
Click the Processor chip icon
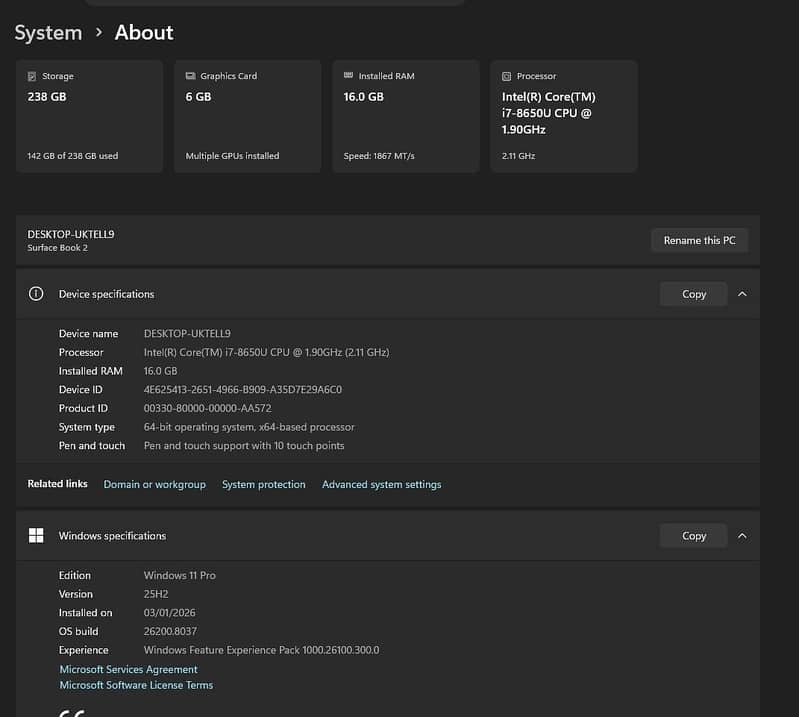(x=506, y=76)
